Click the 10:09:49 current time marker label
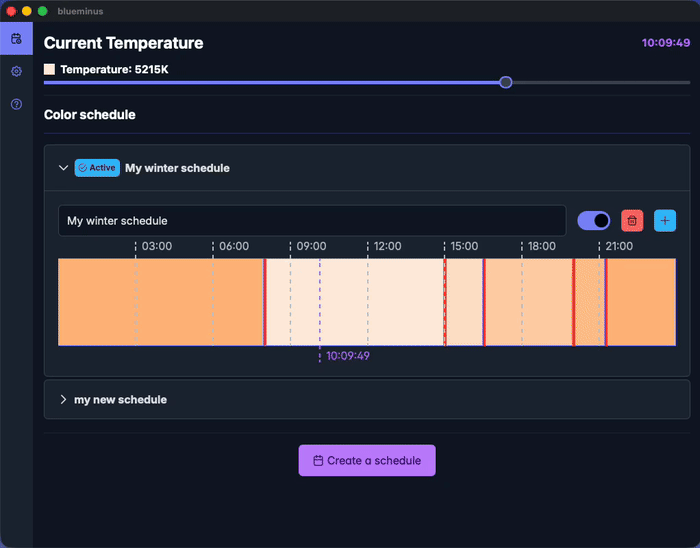700x548 pixels. [x=348, y=356]
